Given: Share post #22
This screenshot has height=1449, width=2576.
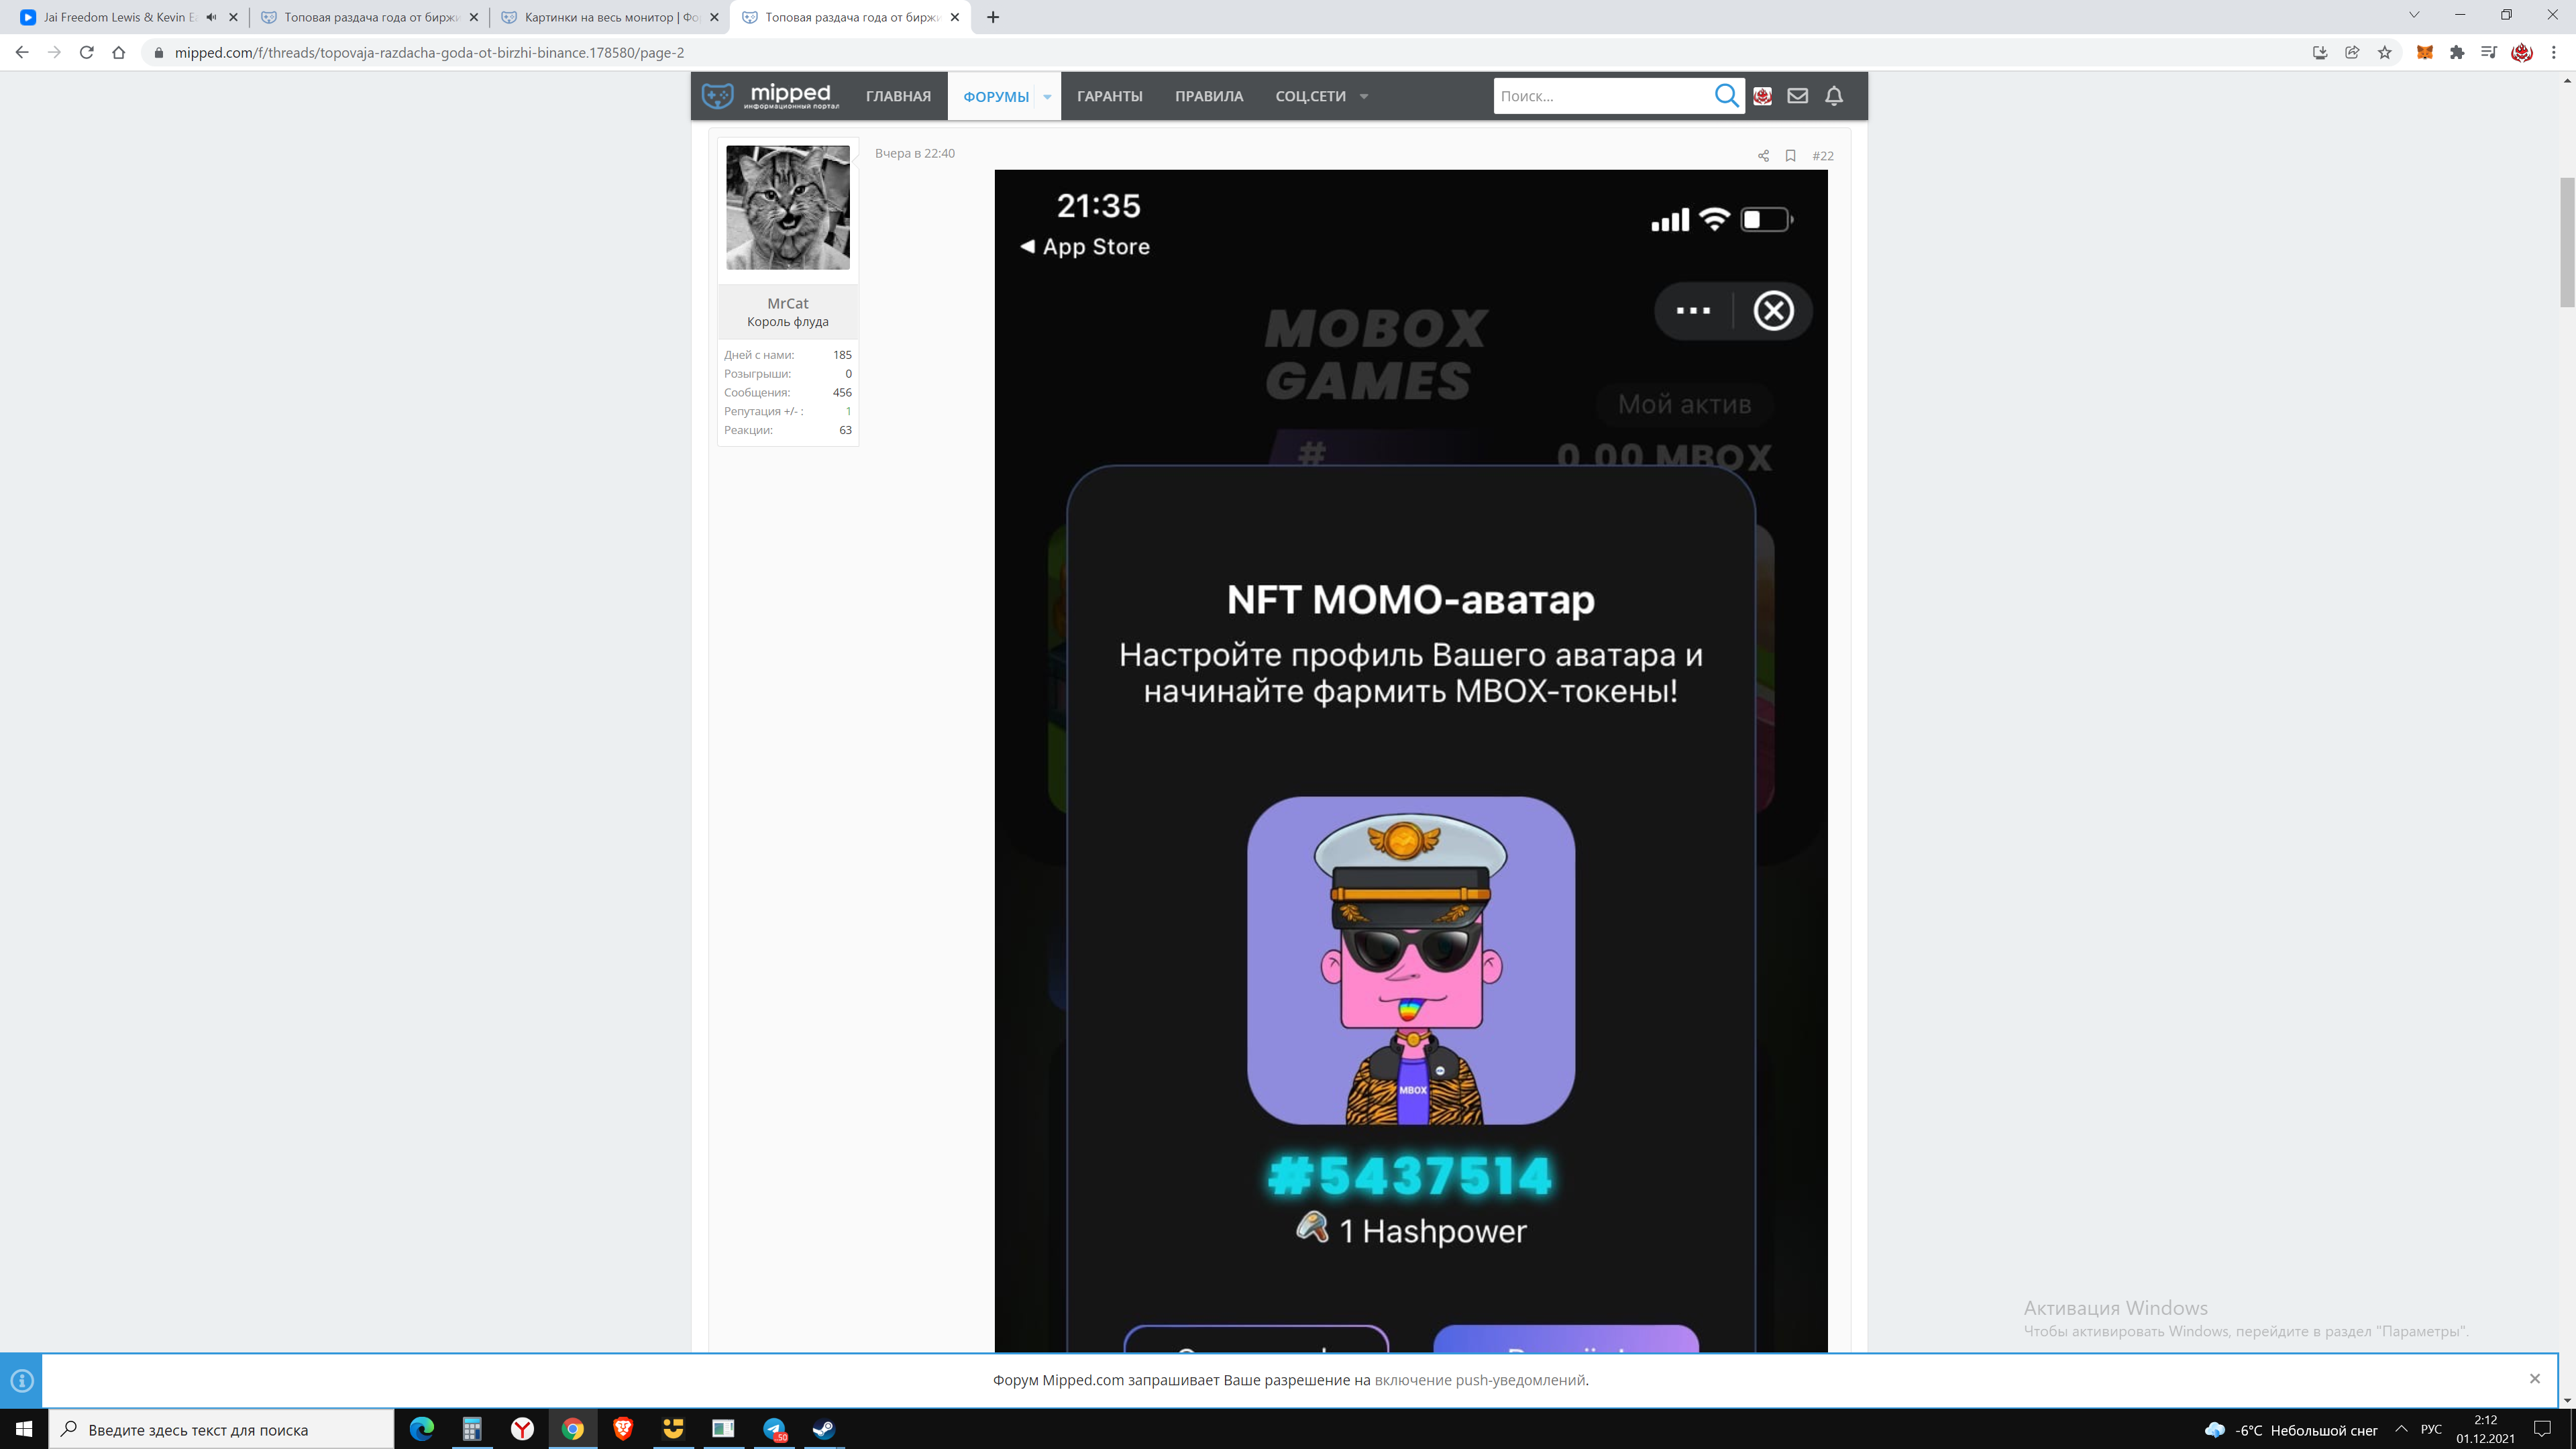Looking at the screenshot, I should (1763, 156).
